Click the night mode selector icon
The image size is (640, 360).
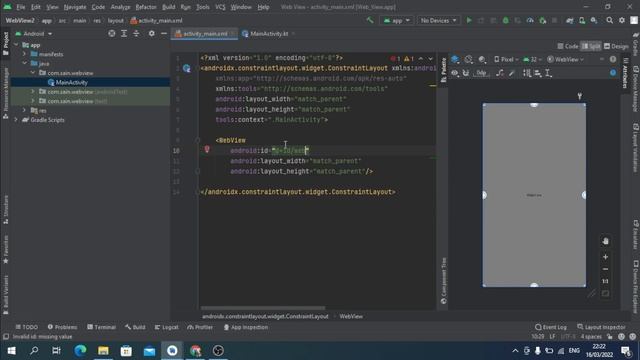click(x=482, y=60)
